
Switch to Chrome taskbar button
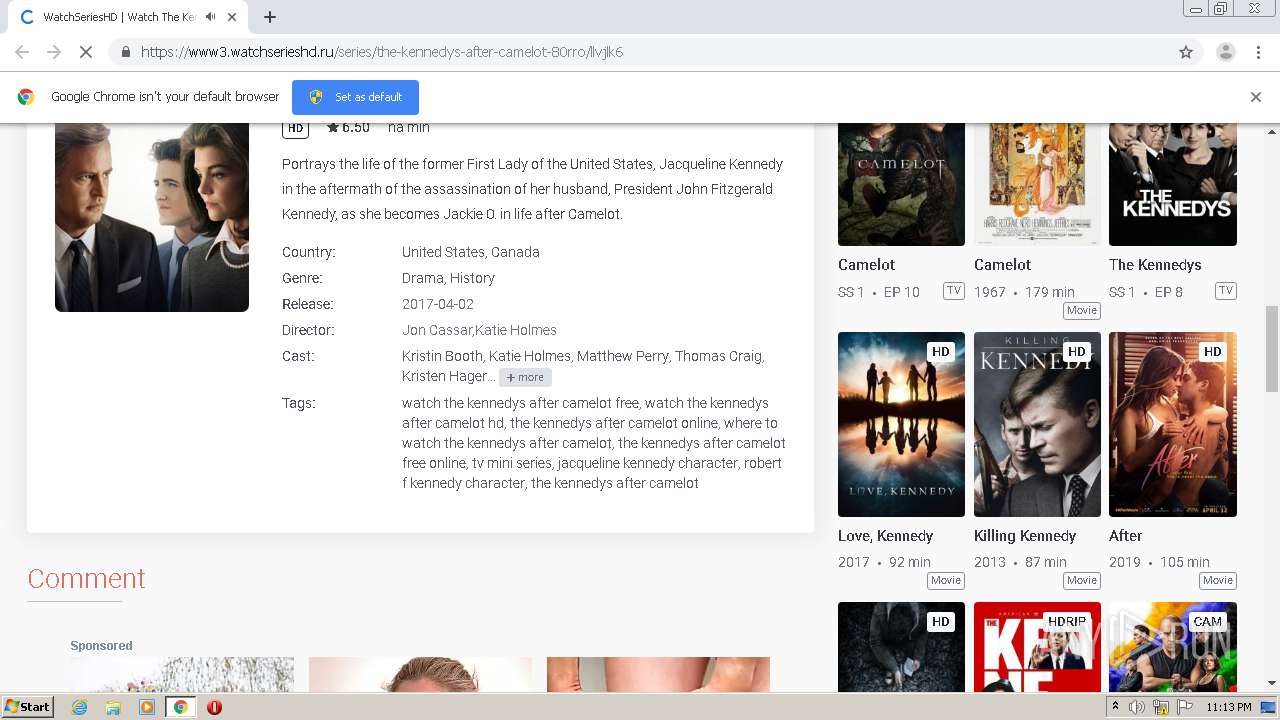pyautogui.click(x=181, y=707)
